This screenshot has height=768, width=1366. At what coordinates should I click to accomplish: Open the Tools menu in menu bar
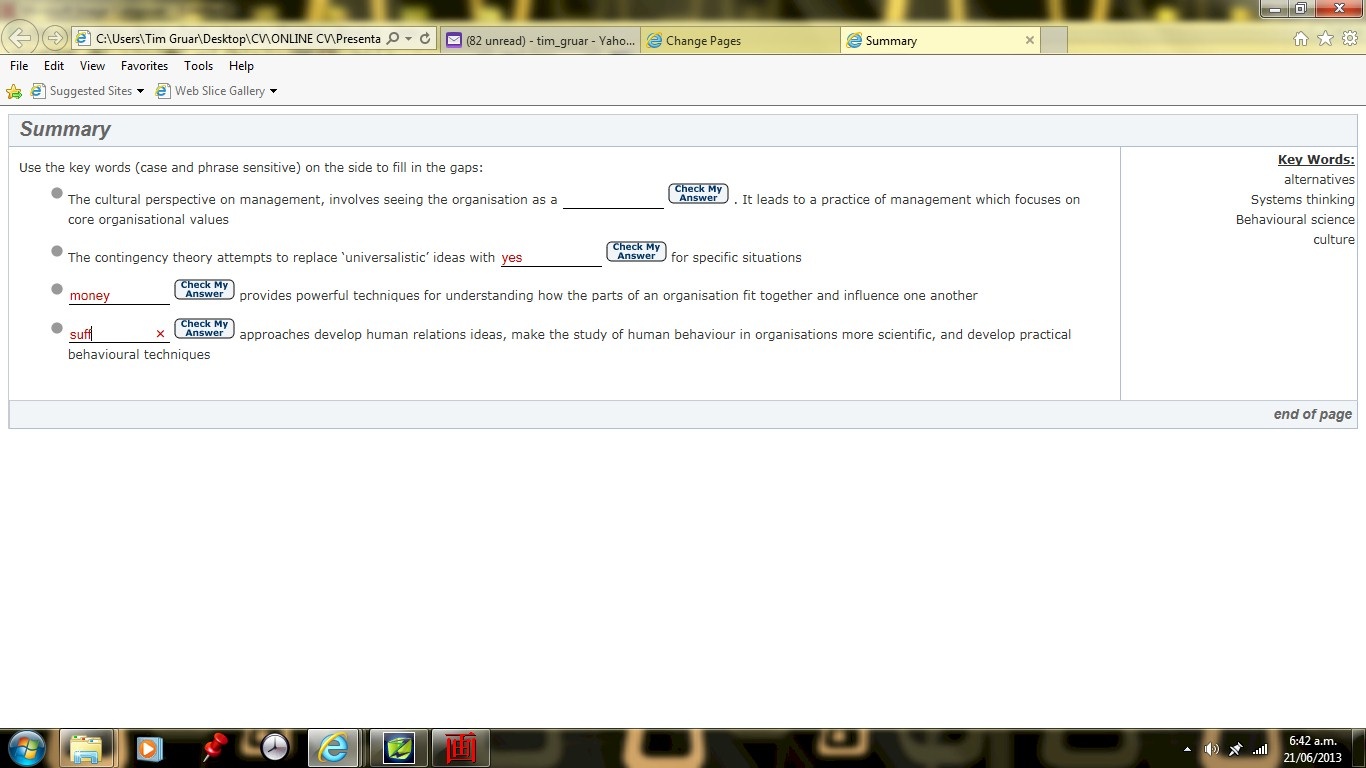(198, 66)
